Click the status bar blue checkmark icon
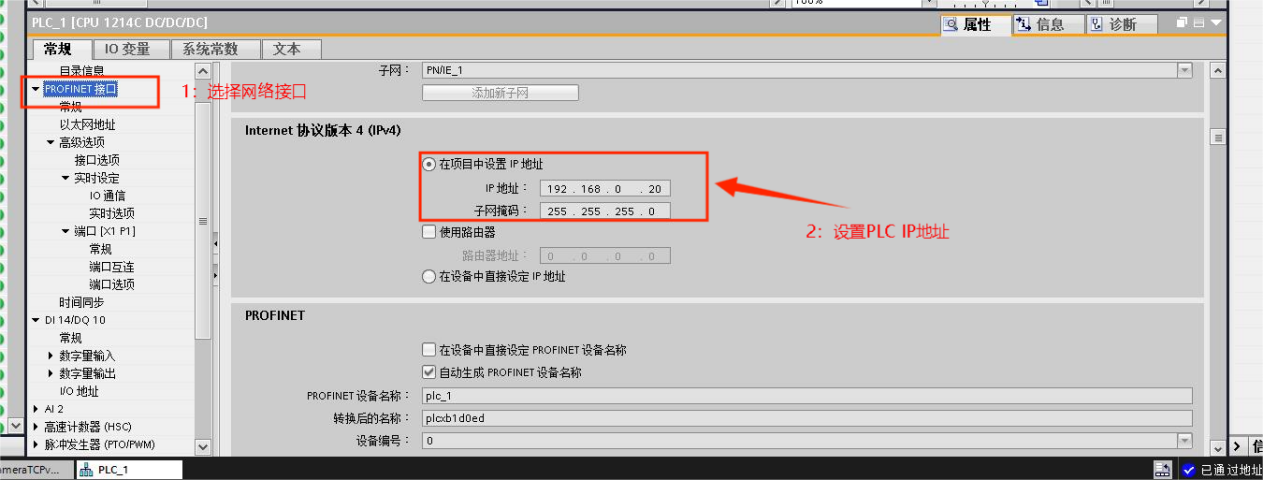 [x=1188, y=469]
